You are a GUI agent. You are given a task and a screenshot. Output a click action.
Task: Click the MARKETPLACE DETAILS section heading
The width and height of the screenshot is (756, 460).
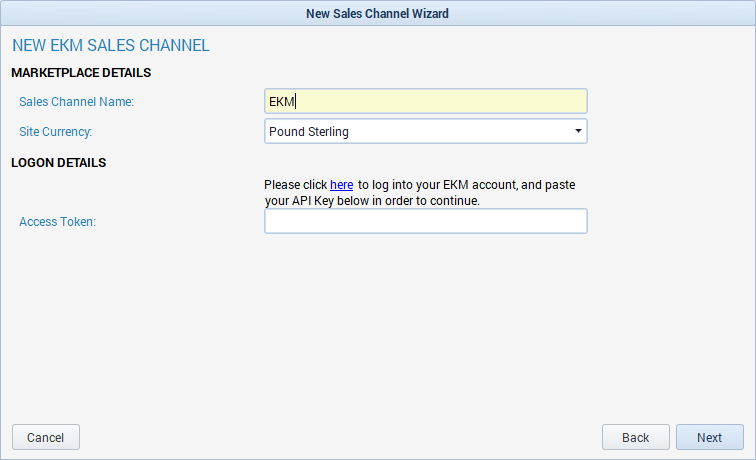(x=81, y=73)
